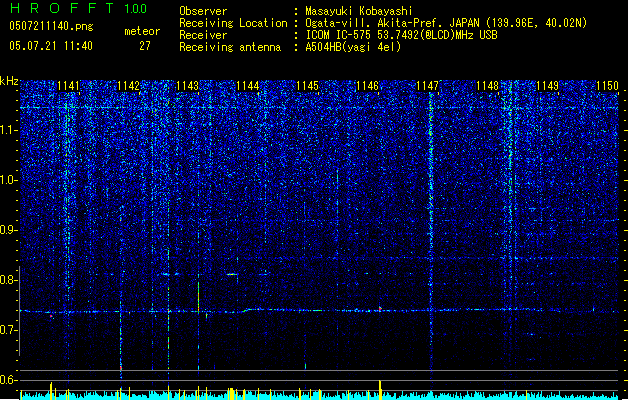Click the meteor count value 27
The height and width of the screenshot is (400, 629).
coord(145,46)
